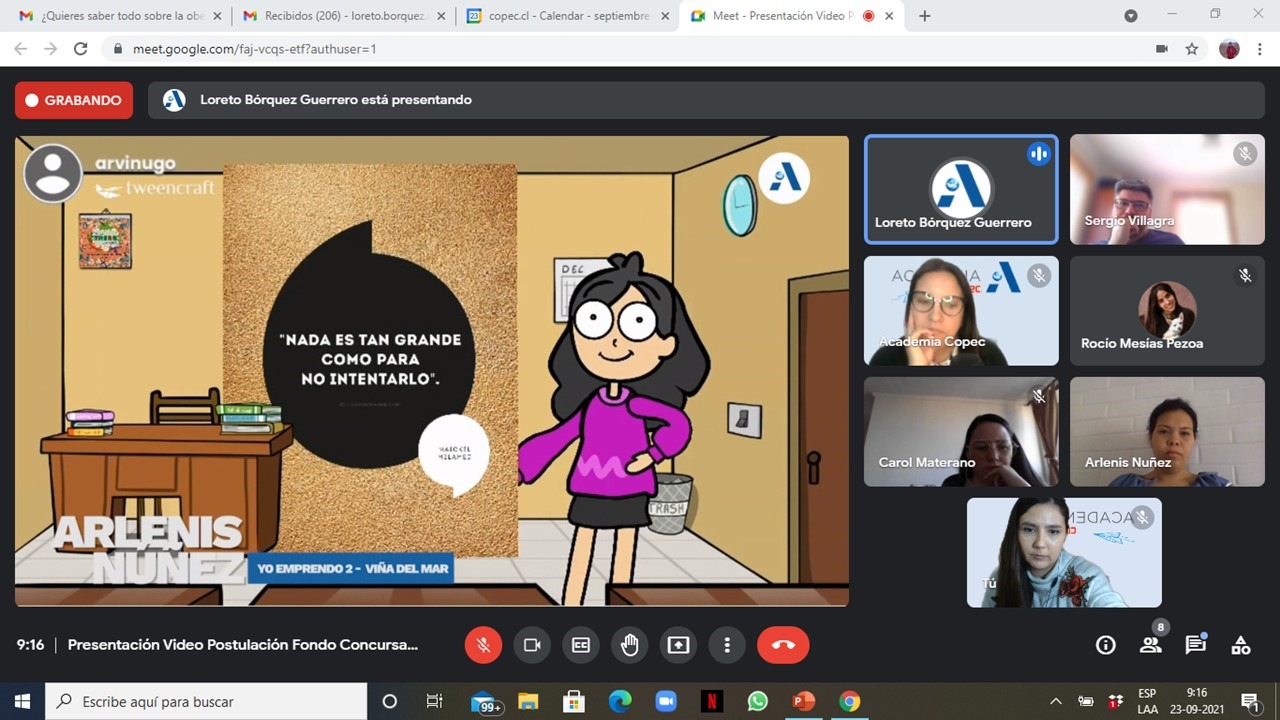Select the Meet Presentación Video tab
Image resolution: width=1280 pixels, height=720 pixels.
(792, 16)
